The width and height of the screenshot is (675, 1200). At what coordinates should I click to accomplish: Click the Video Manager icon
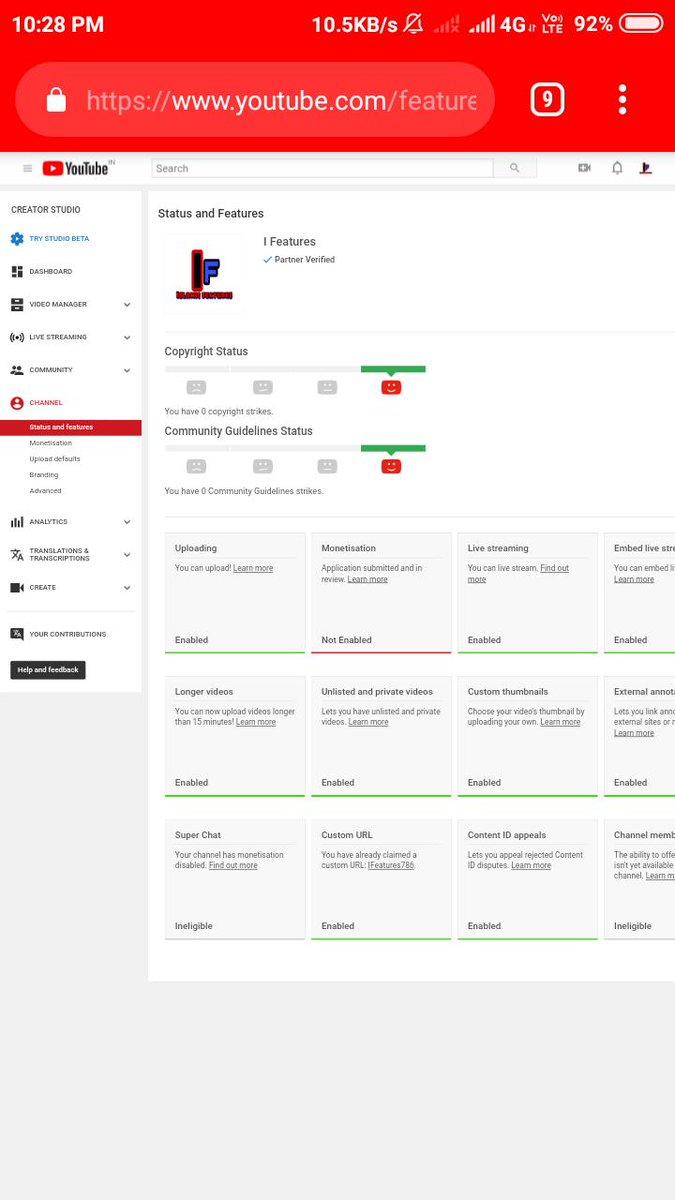[x=17, y=304]
